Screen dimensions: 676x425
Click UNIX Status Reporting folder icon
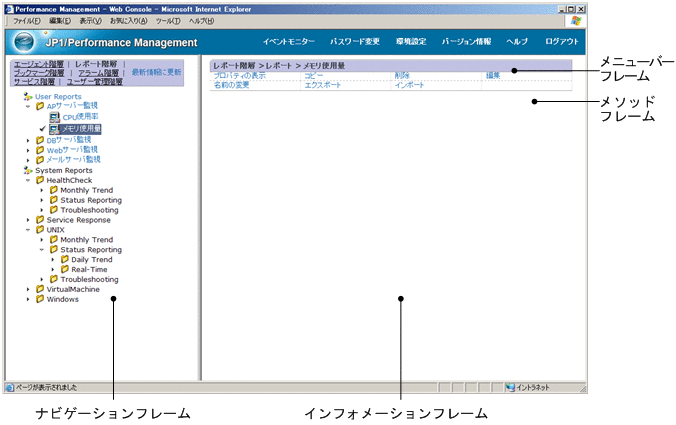(54, 250)
